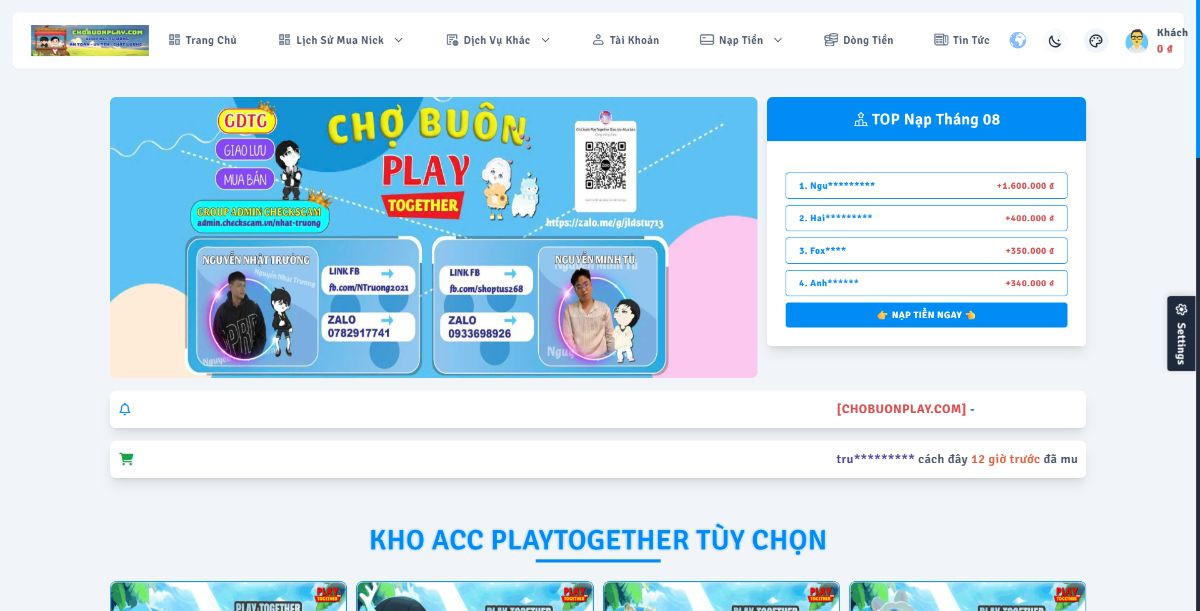Screen dimensions: 1200x611
Task: Click the guest user avatar icon
Action: 1137,41
